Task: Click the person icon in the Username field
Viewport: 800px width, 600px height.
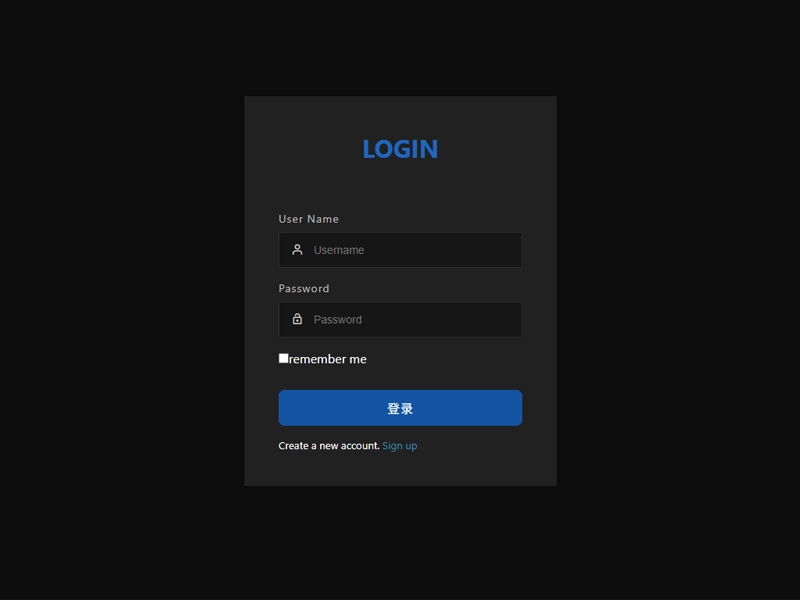Action: (x=297, y=250)
